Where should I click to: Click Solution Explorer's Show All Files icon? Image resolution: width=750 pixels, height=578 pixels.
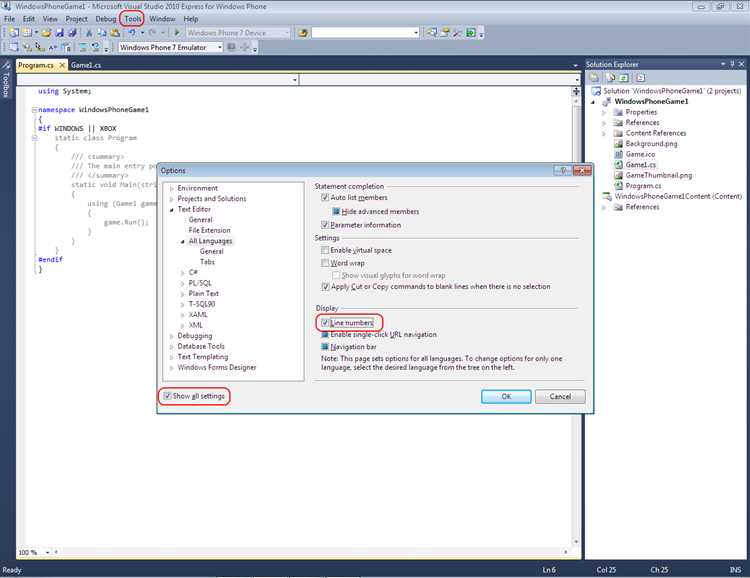click(610, 78)
